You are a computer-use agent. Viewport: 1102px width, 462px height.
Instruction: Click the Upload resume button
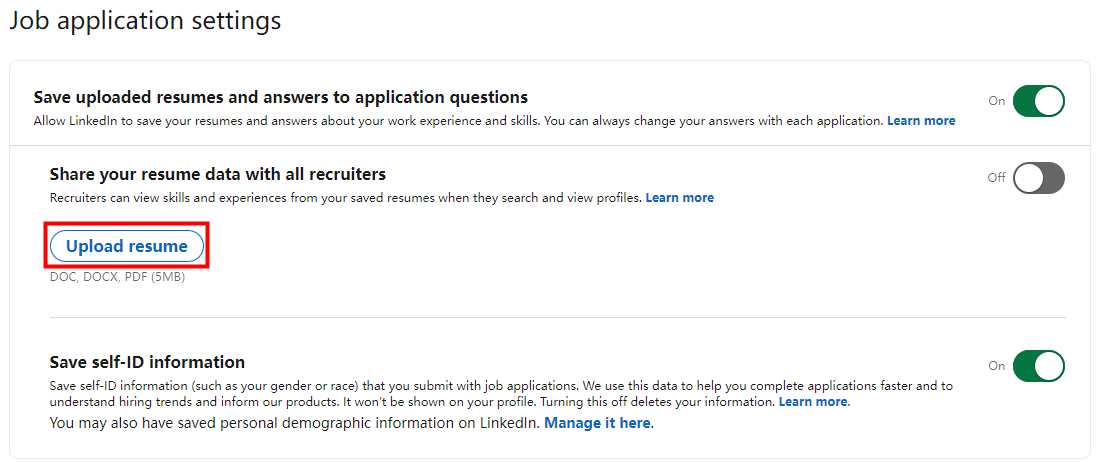[127, 246]
